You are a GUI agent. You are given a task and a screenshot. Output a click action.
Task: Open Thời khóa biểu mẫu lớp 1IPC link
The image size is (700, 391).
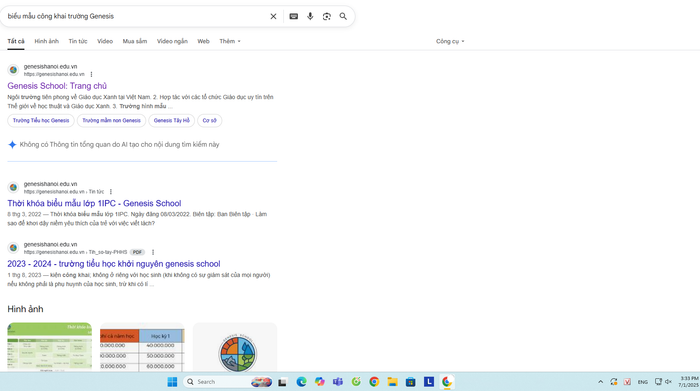click(x=94, y=203)
